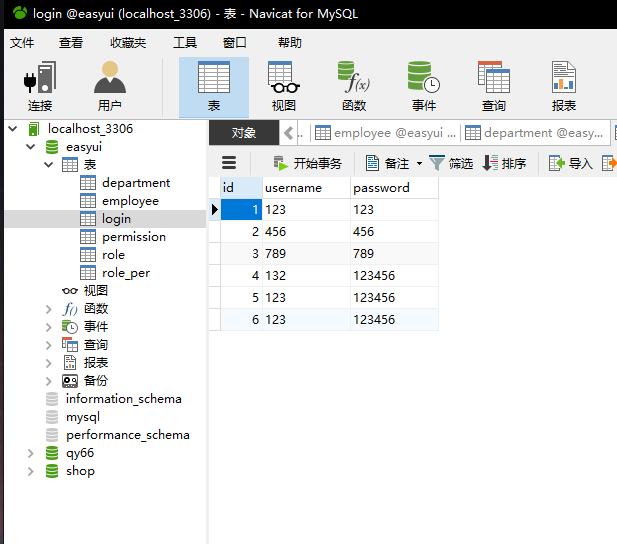This screenshot has width=617, height=544.
Task: Open the 用户 user manager
Action: coord(110,87)
